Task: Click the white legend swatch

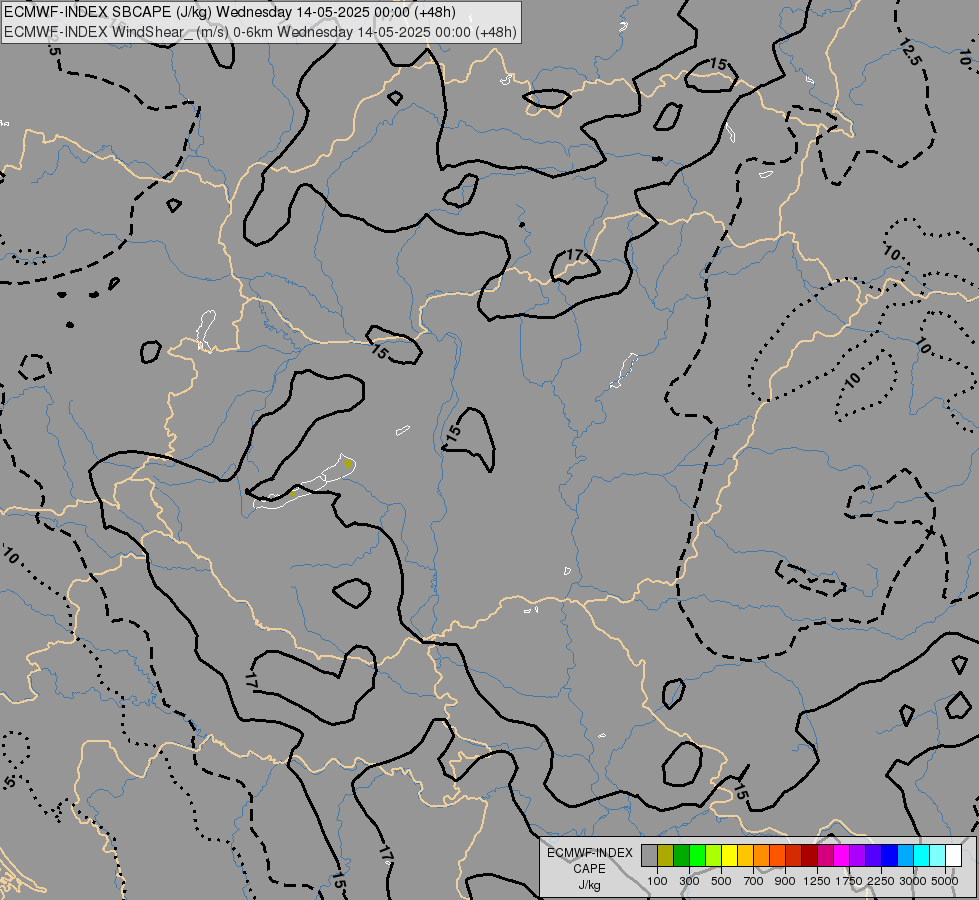Action: (954, 856)
